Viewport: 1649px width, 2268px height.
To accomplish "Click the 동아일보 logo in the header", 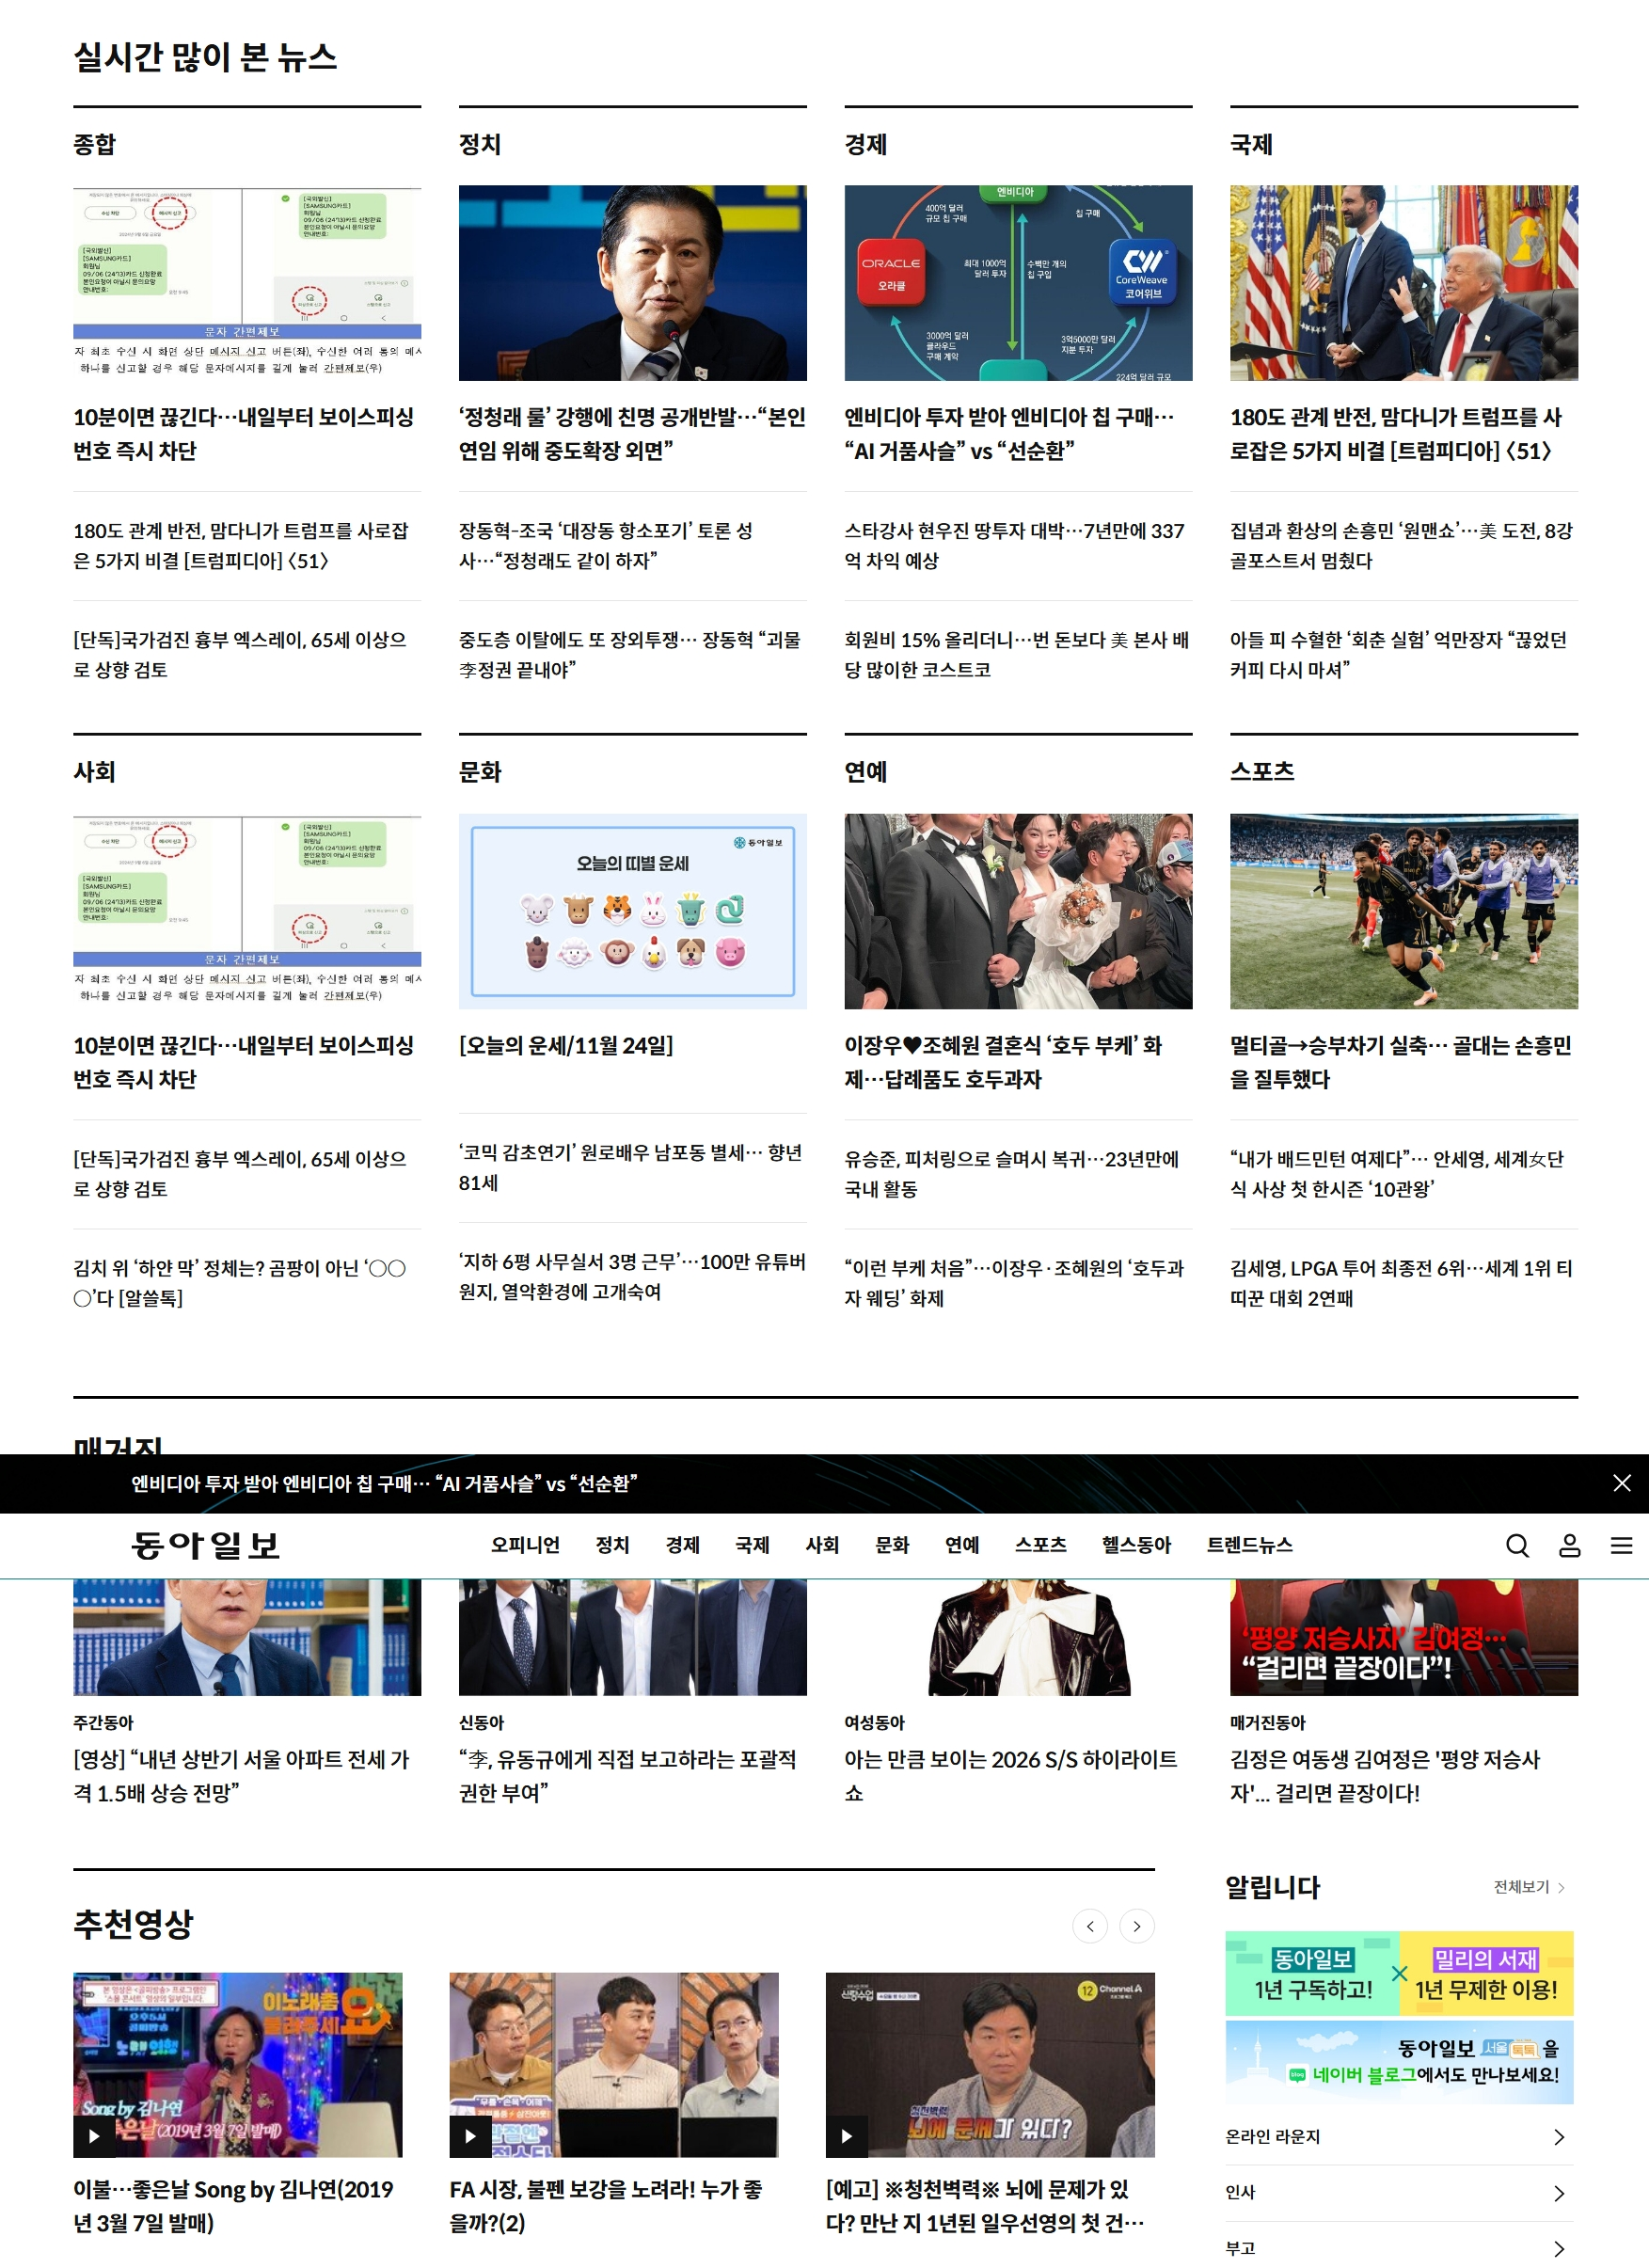I will tap(206, 1545).
